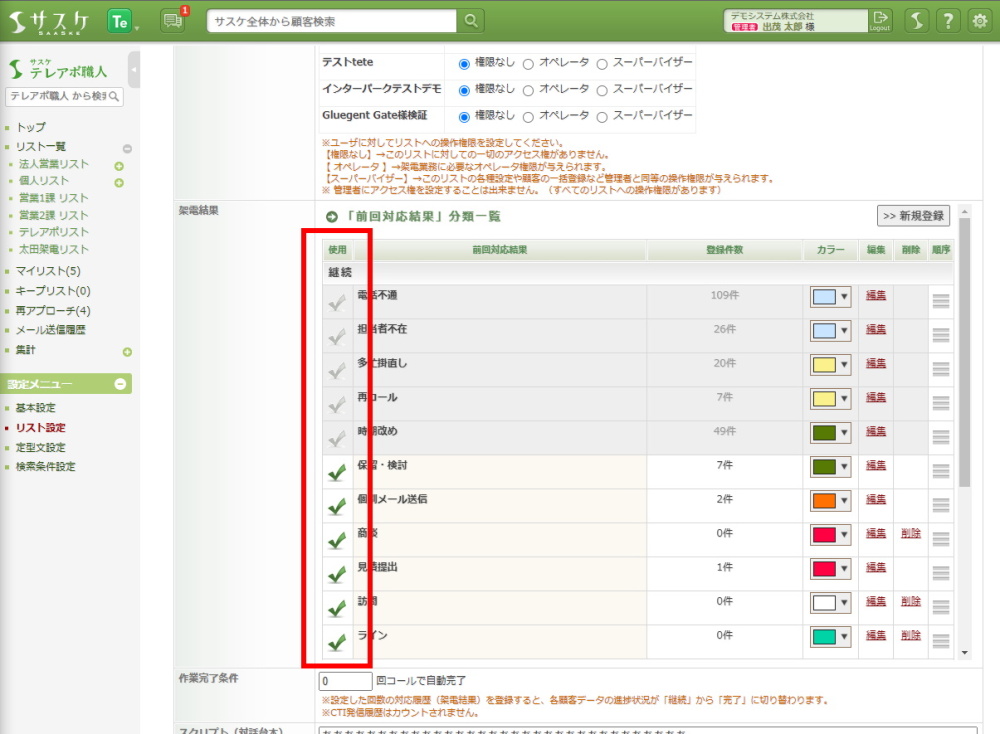Click the red color swatch for 見積提出
This screenshot has width=1000, height=734.
[824, 568]
